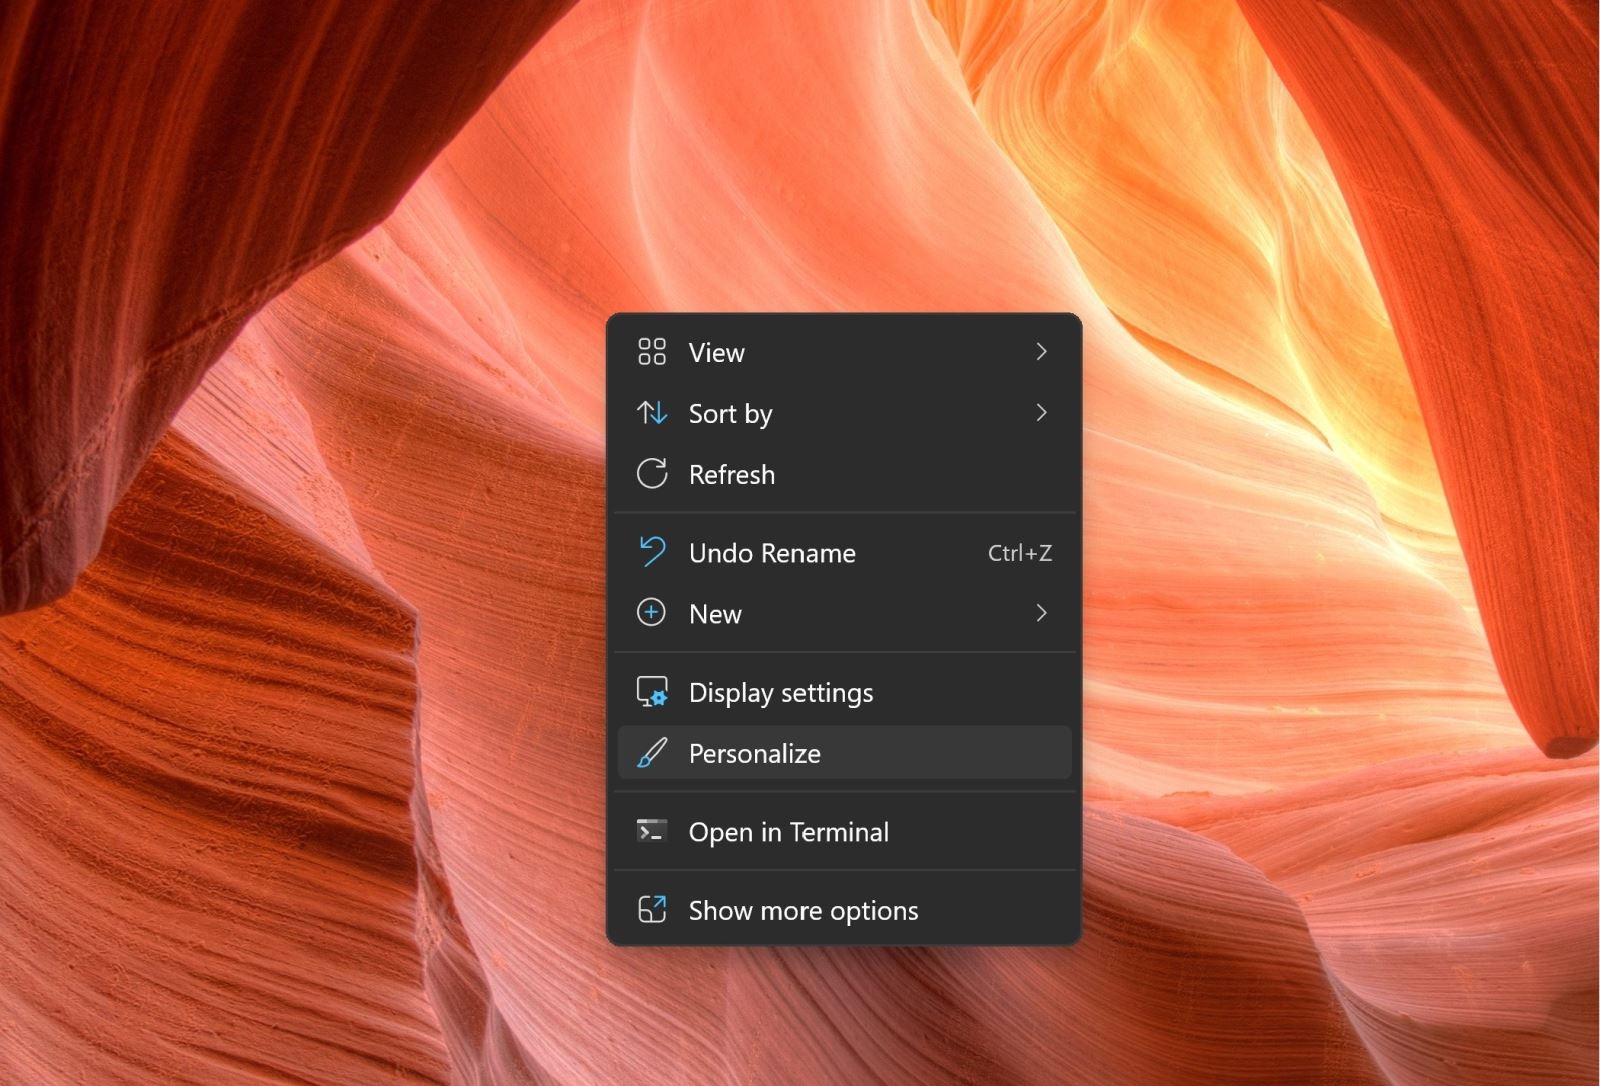Viewport: 1600px width, 1086px height.
Task: Open the View menu entry
Action: coord(845,352)
